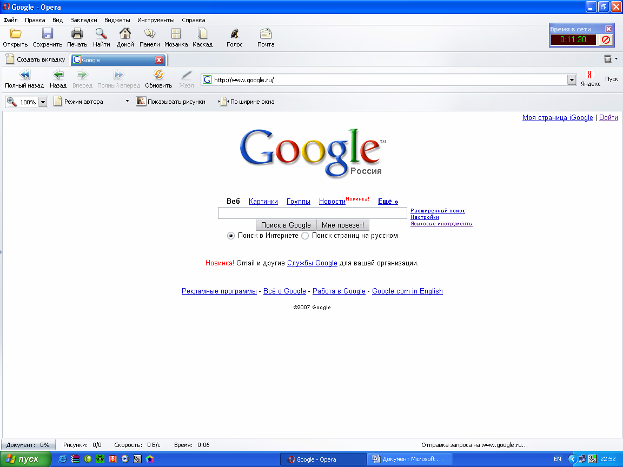Click the URL address bar field
The height and width of the screenshot is (467, 623).
pyautogui.click(x=385, y=80)
